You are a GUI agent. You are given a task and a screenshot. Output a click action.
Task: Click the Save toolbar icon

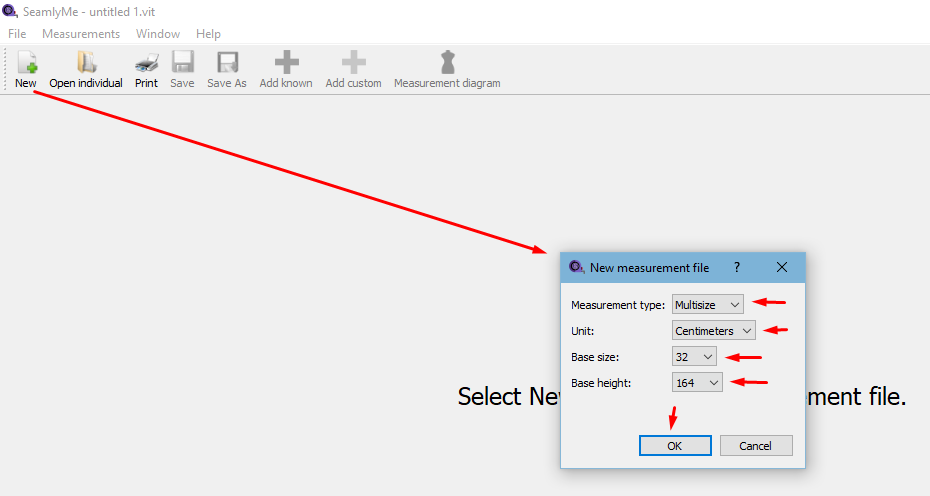pos(182,64)
